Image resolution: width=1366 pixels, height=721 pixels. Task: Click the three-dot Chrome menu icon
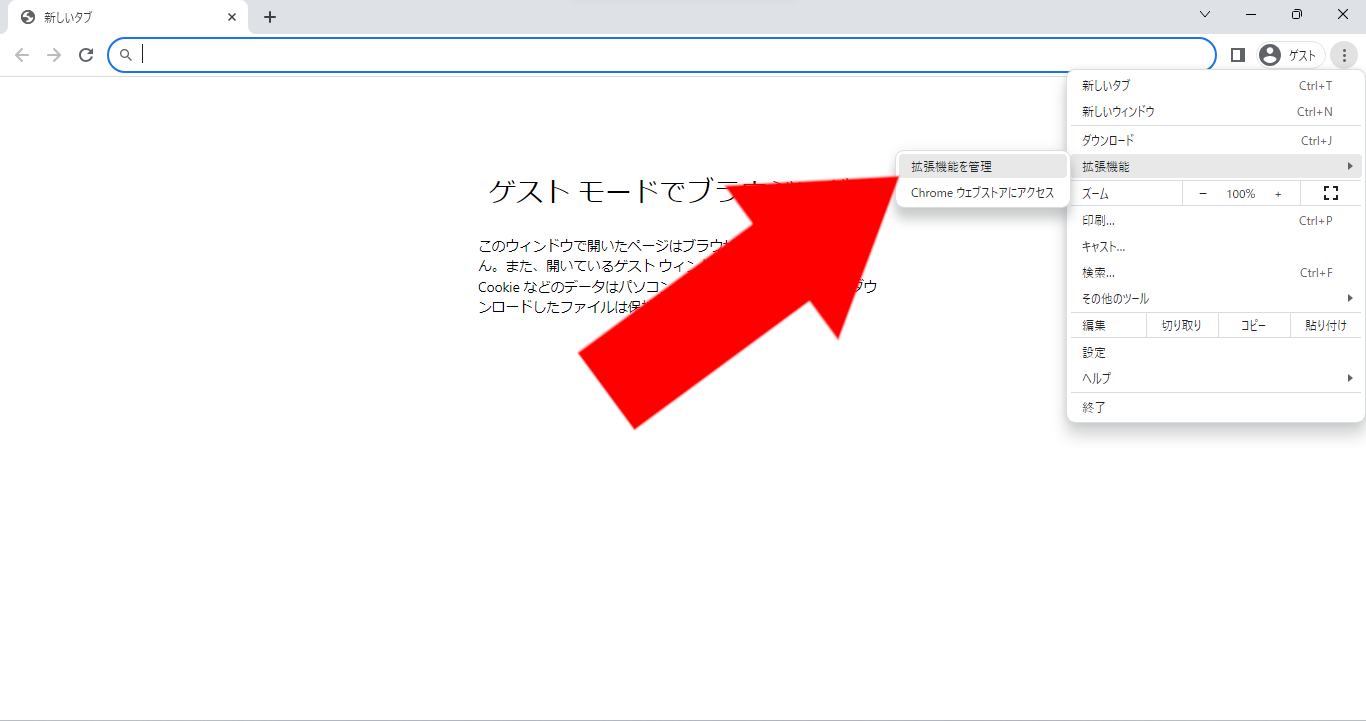(1345, 55)
